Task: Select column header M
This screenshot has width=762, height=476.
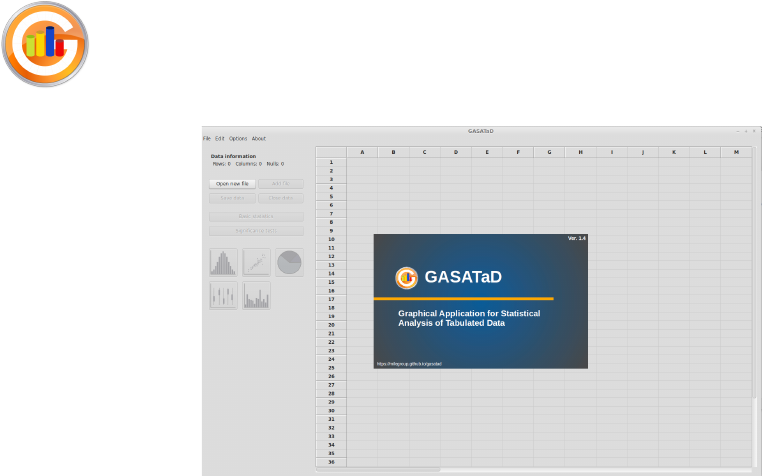Action: (x=737, y=152)
